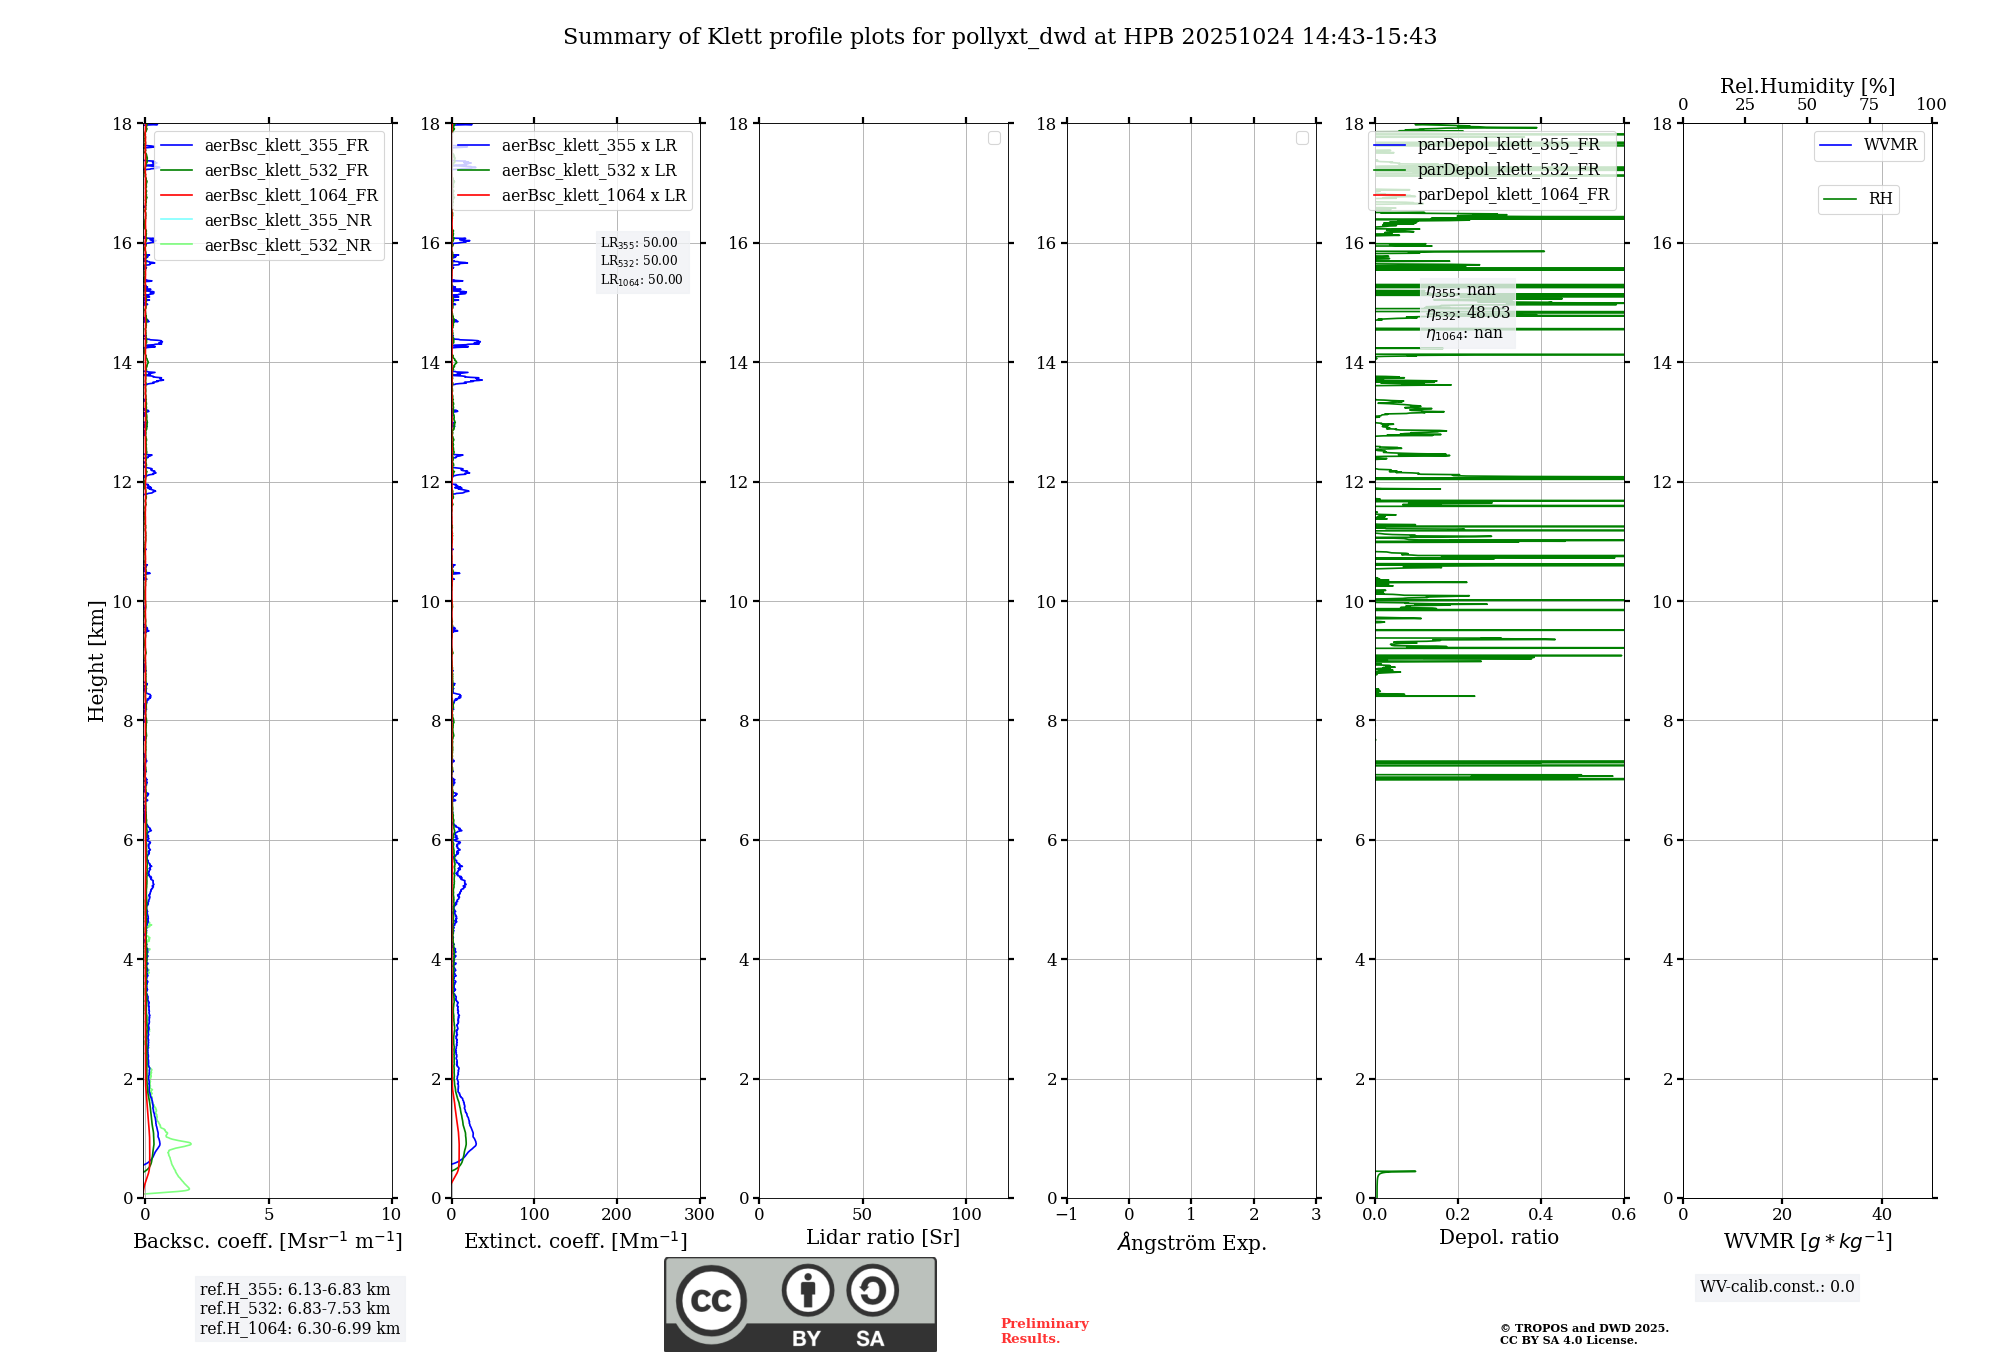Click the WV-calib.const. value box
This screenshot has width=2000, height=1360.
click(1777, 1287)
